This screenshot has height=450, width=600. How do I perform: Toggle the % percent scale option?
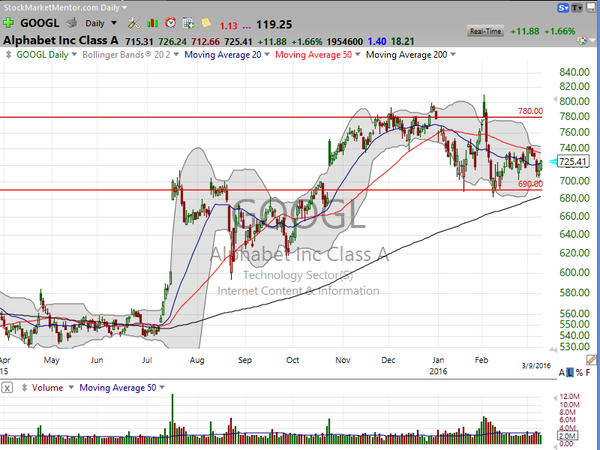pos(579,372)
